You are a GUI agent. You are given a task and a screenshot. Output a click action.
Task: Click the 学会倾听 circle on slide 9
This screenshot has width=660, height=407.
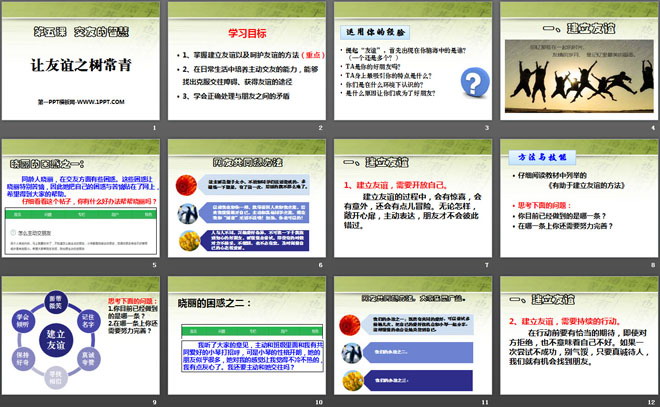(x=23, y=320)
